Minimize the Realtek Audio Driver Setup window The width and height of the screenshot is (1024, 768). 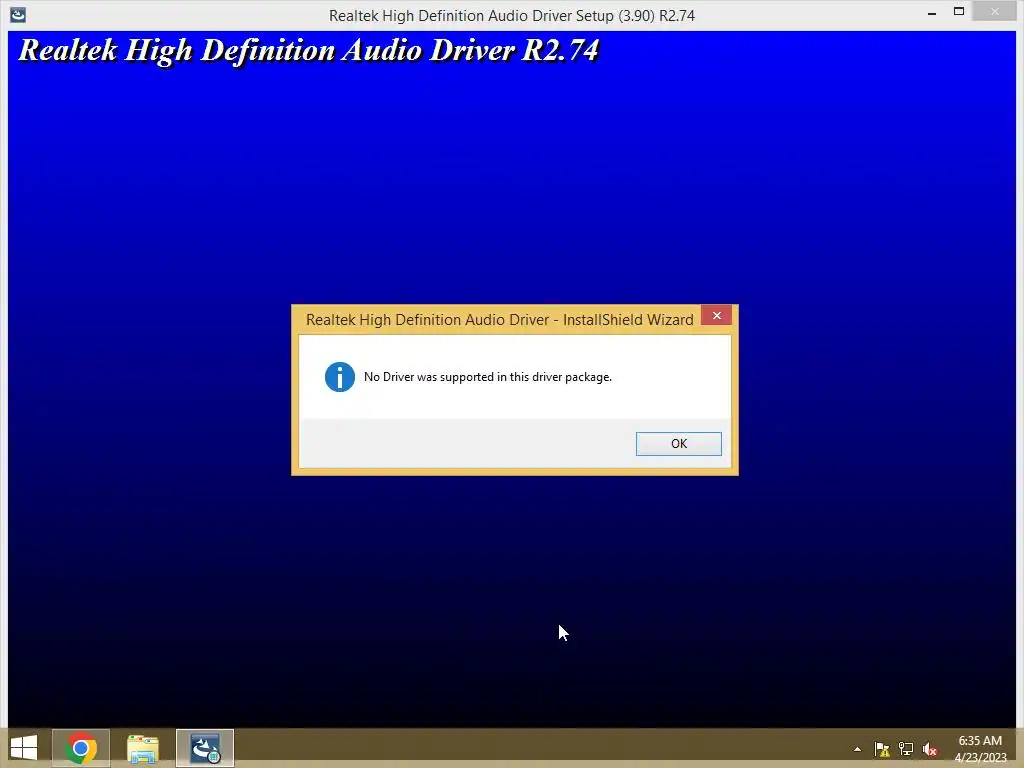[x=932, y=13]
